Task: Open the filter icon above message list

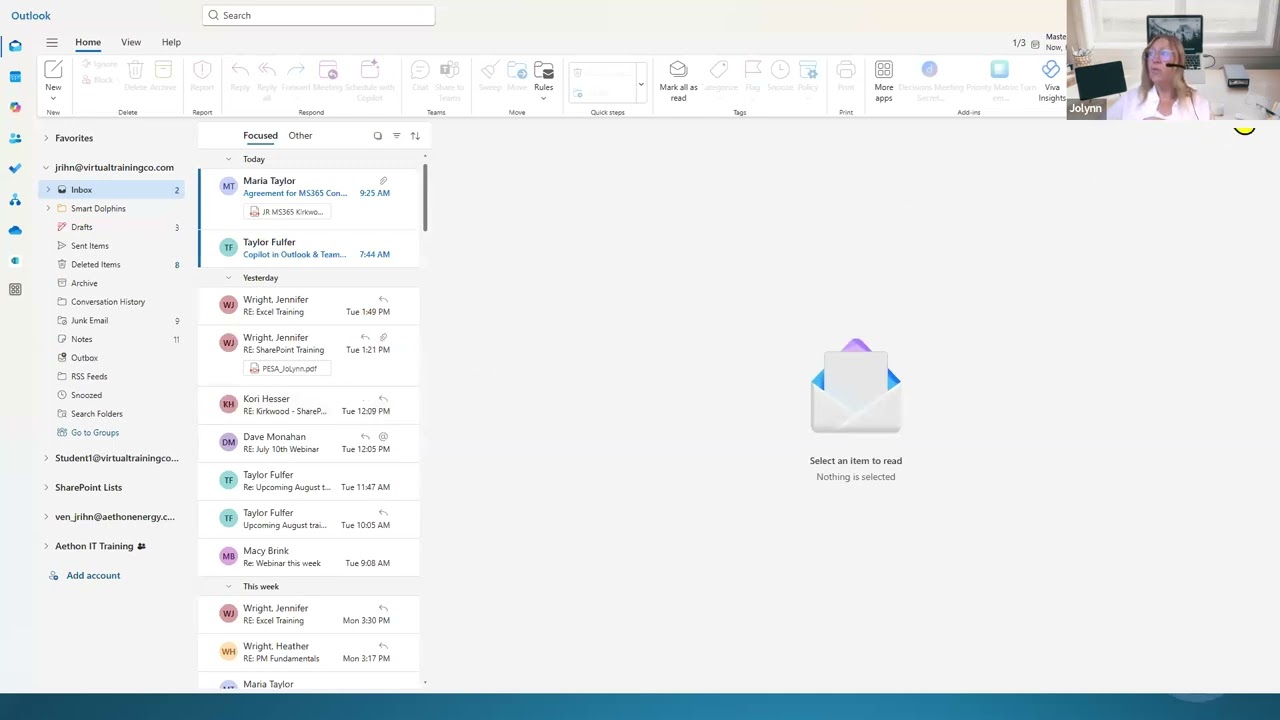Action: pos(396,136)
